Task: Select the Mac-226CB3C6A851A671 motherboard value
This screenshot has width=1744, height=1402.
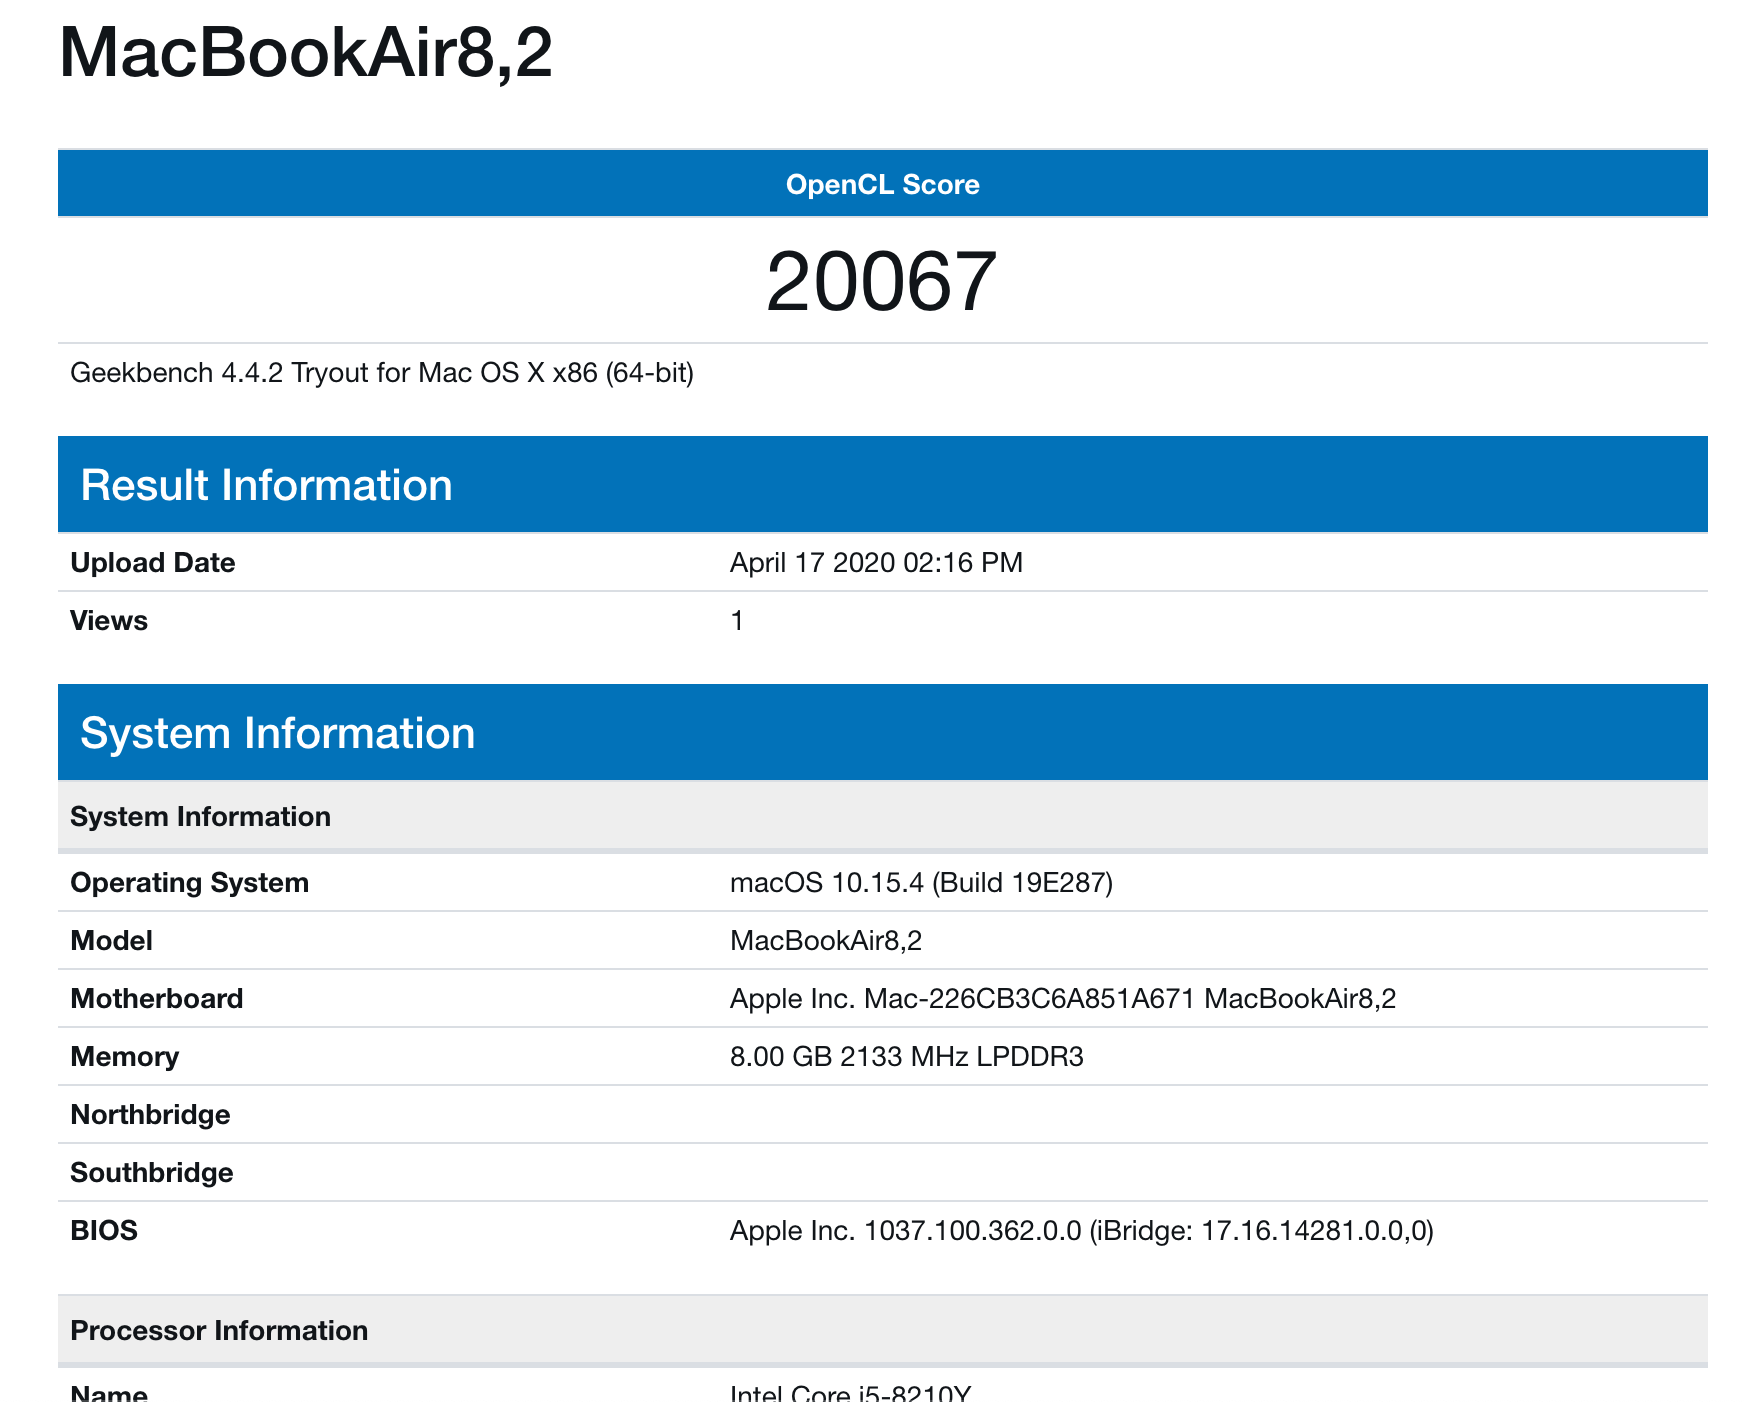Action: point(1063,998)
